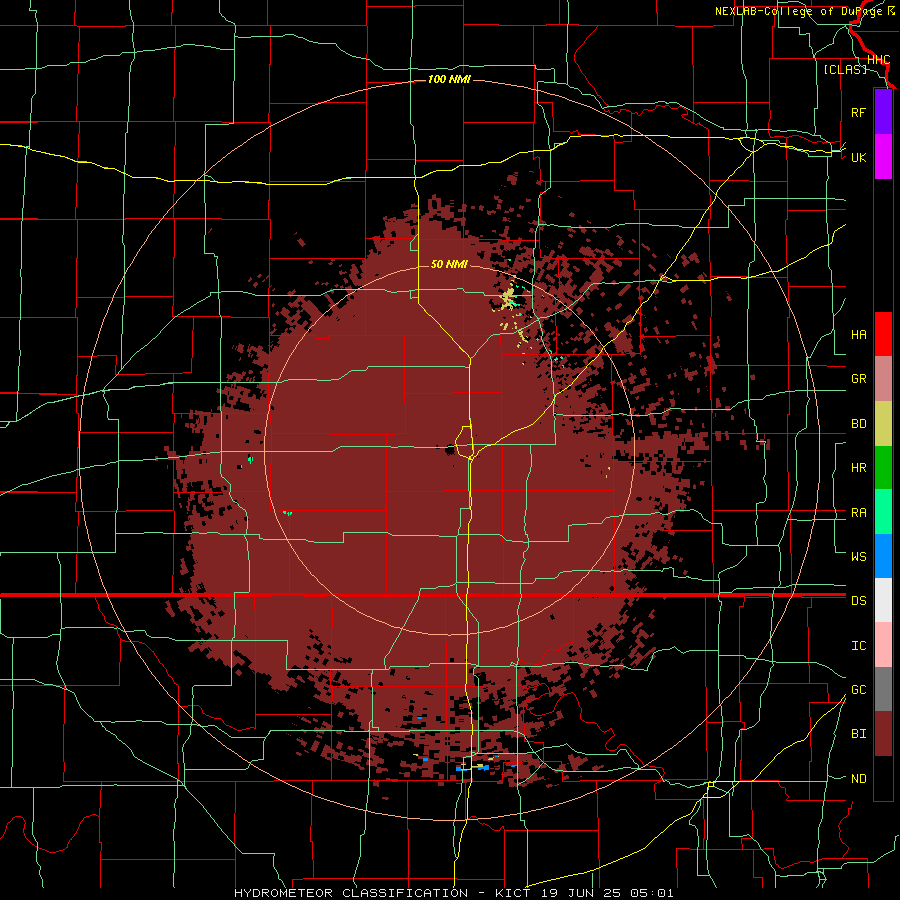Select the "GC" legend label
The image size is (900, 900).
[x=858, y=689]
